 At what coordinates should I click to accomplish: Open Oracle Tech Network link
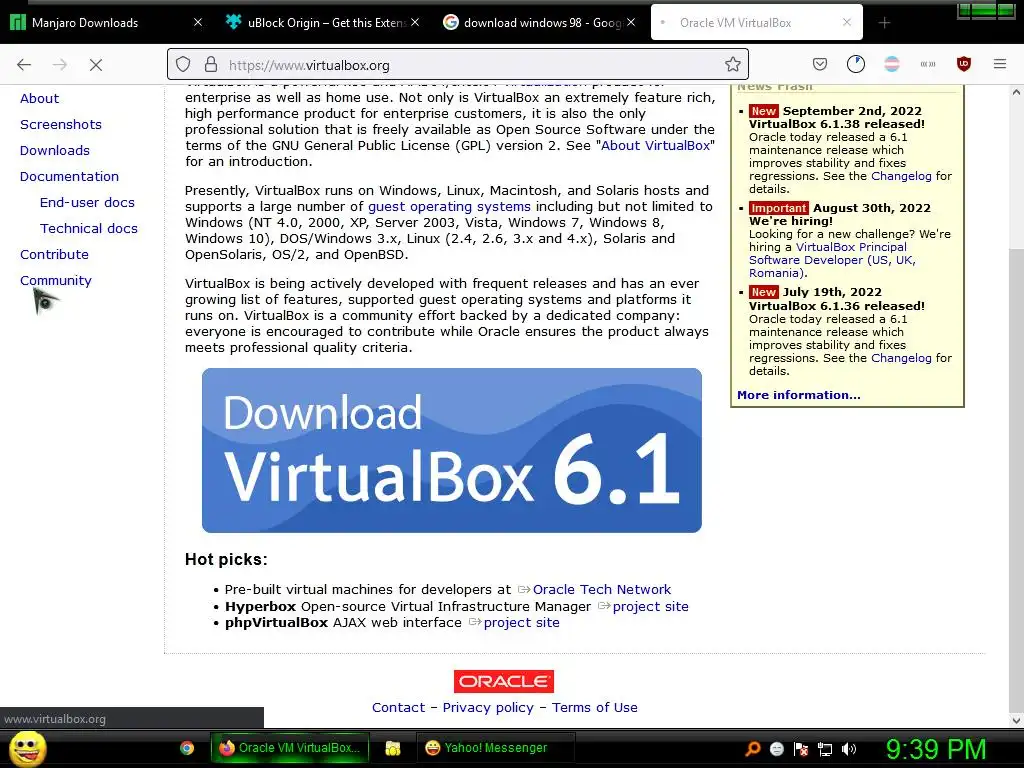click(601, 590)
